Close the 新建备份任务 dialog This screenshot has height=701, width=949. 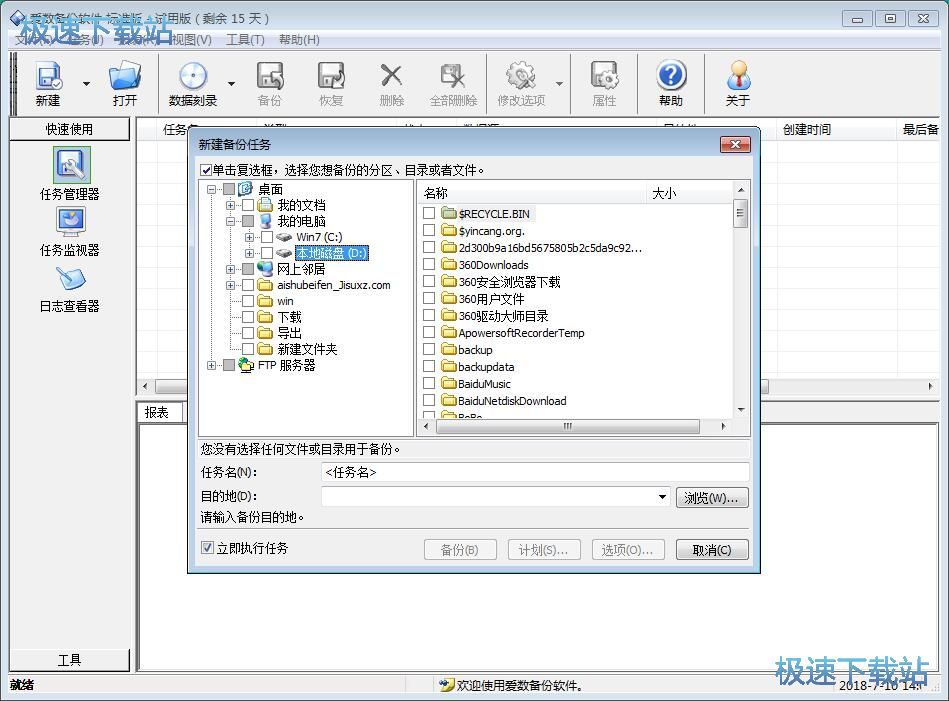click(x=735, y=144)
